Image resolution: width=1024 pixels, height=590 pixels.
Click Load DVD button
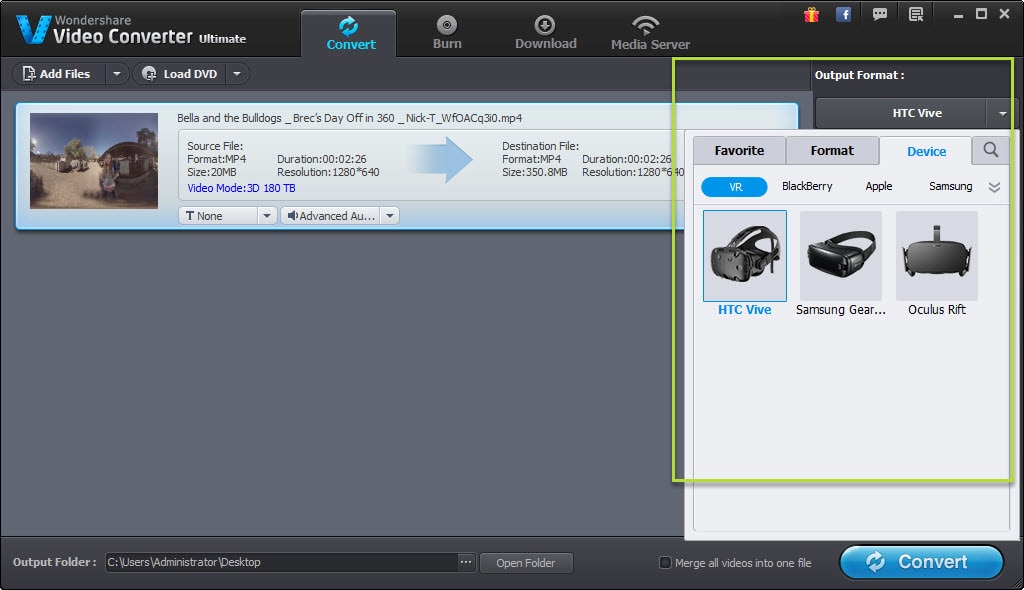[180, 74]
